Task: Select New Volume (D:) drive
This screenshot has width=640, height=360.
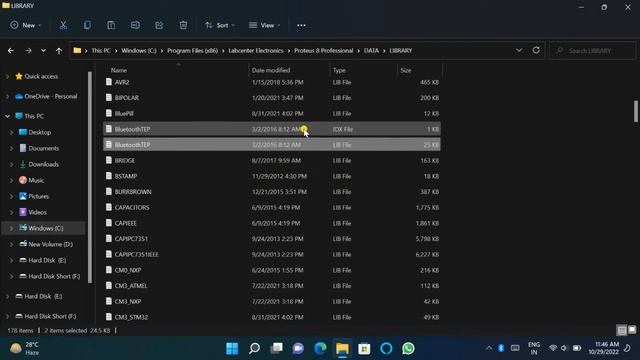Action: click(50, 244)
